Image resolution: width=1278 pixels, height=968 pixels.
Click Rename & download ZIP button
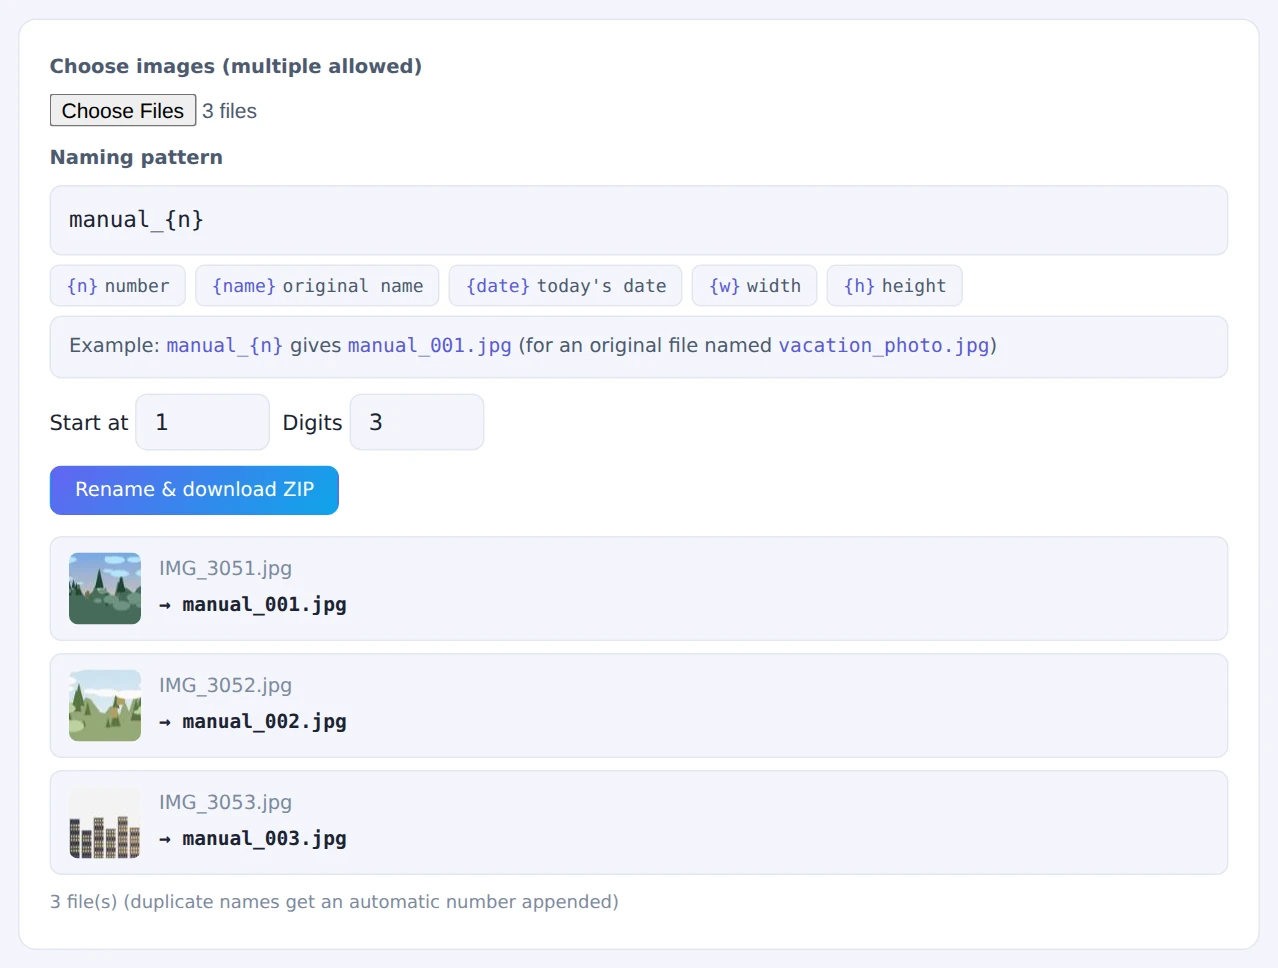pyautogui.click(x=194, y=490)
